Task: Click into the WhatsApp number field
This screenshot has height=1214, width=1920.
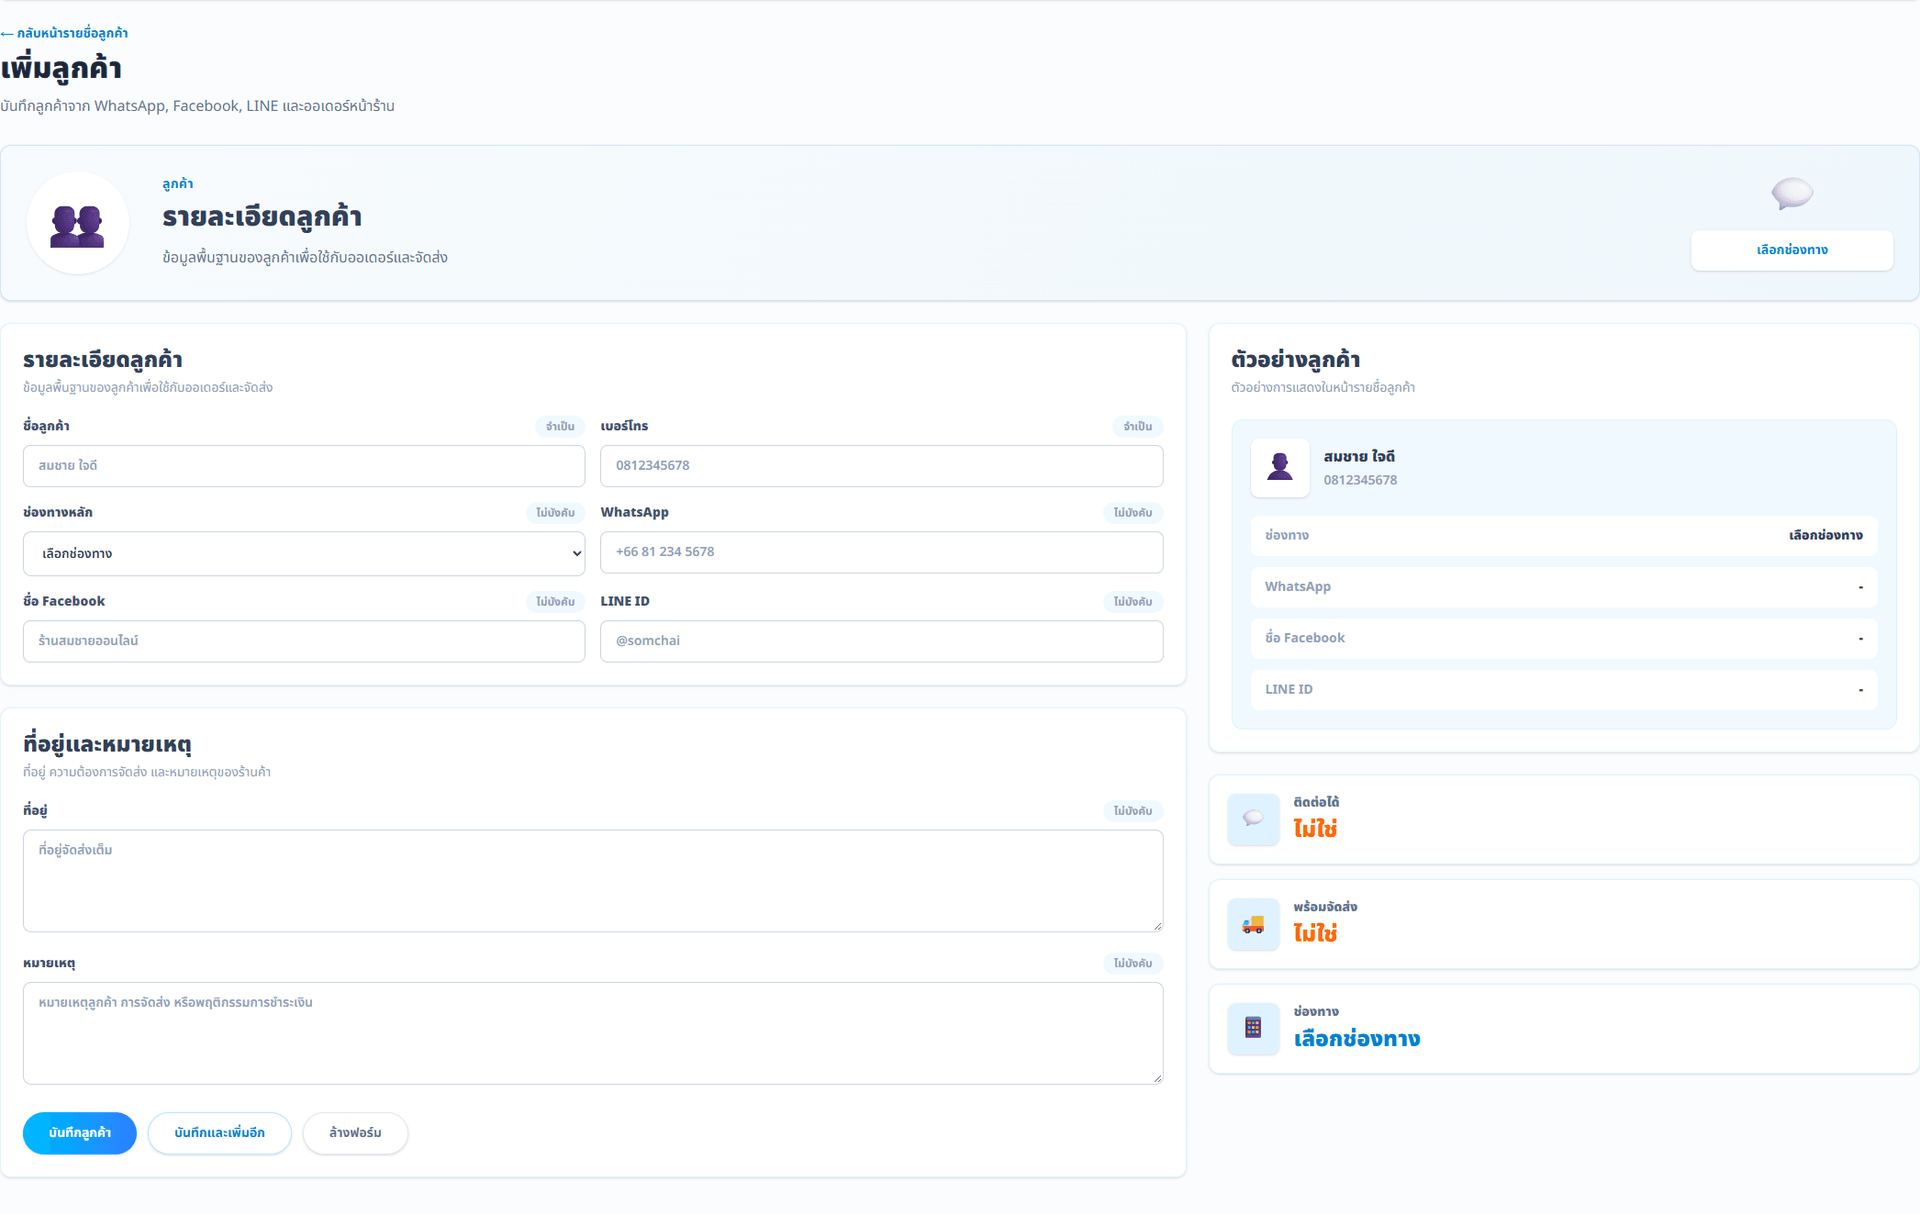Action: point(881,552)
